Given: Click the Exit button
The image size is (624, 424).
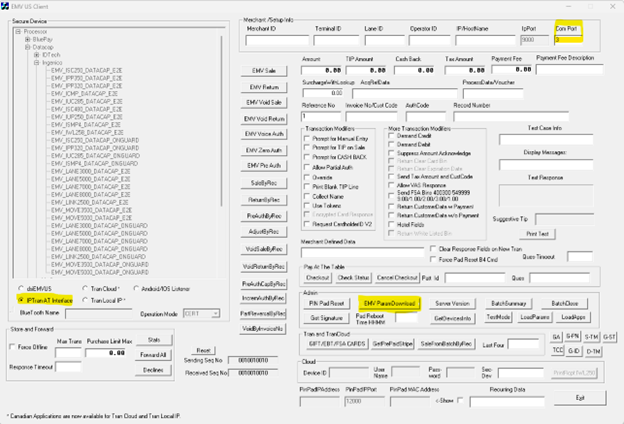Looking at the screenshot, I should coord(580,398).
